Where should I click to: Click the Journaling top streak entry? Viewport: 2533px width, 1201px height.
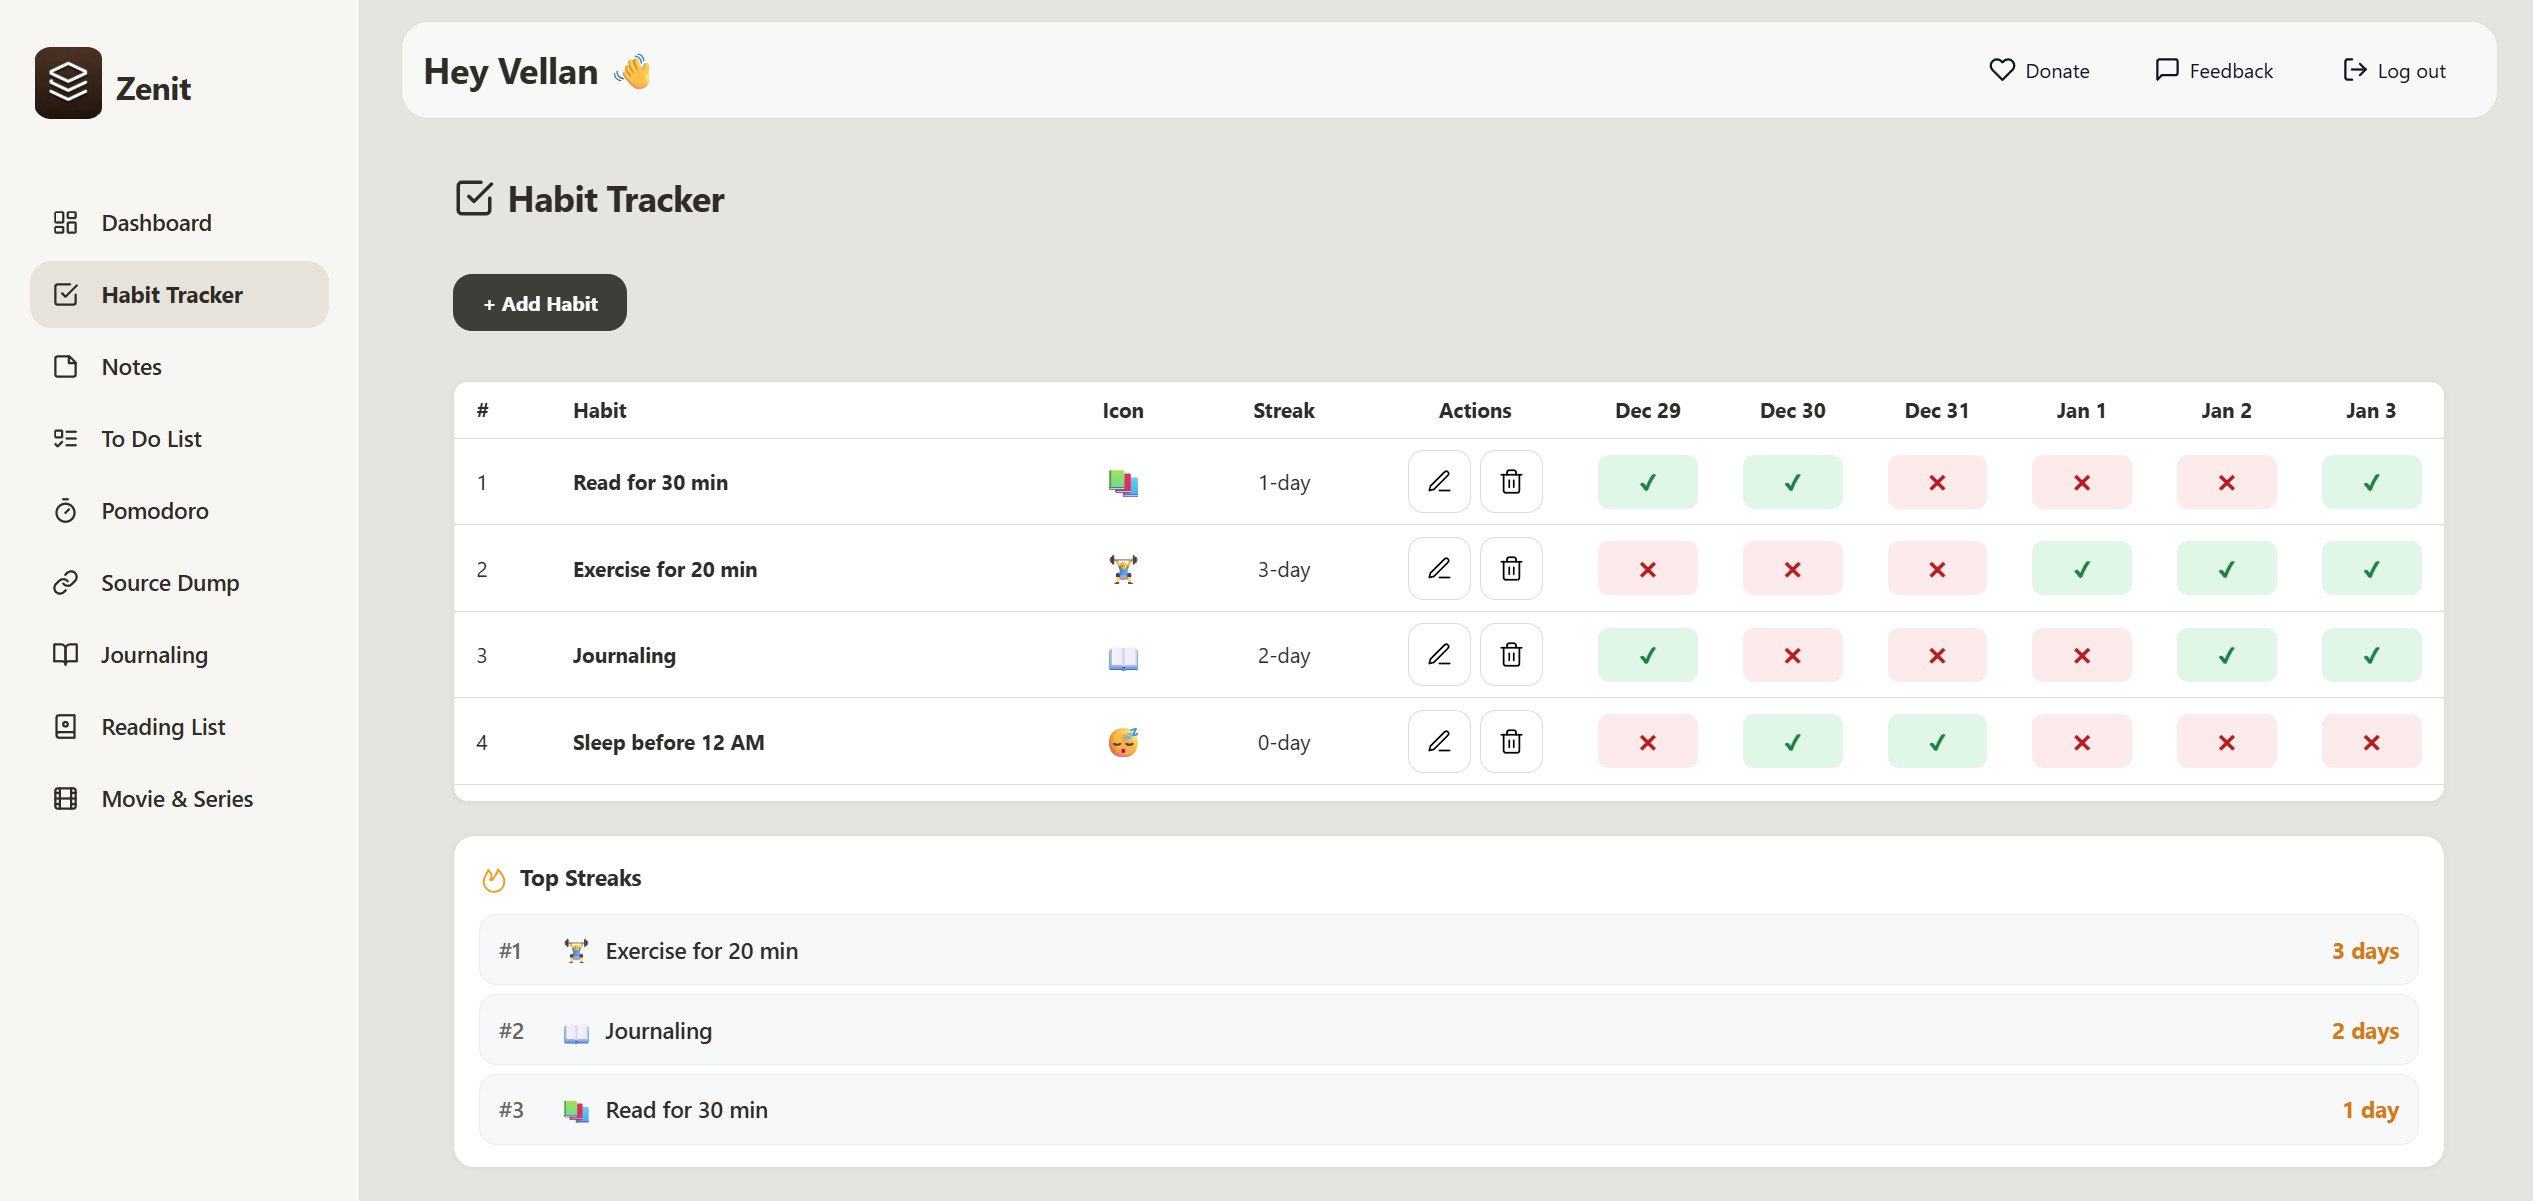(1447, 1030)
